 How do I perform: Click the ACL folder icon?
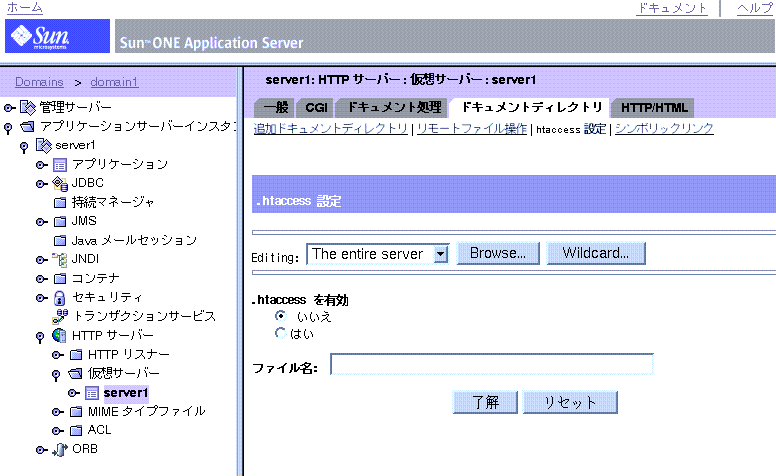click(76, 430)
